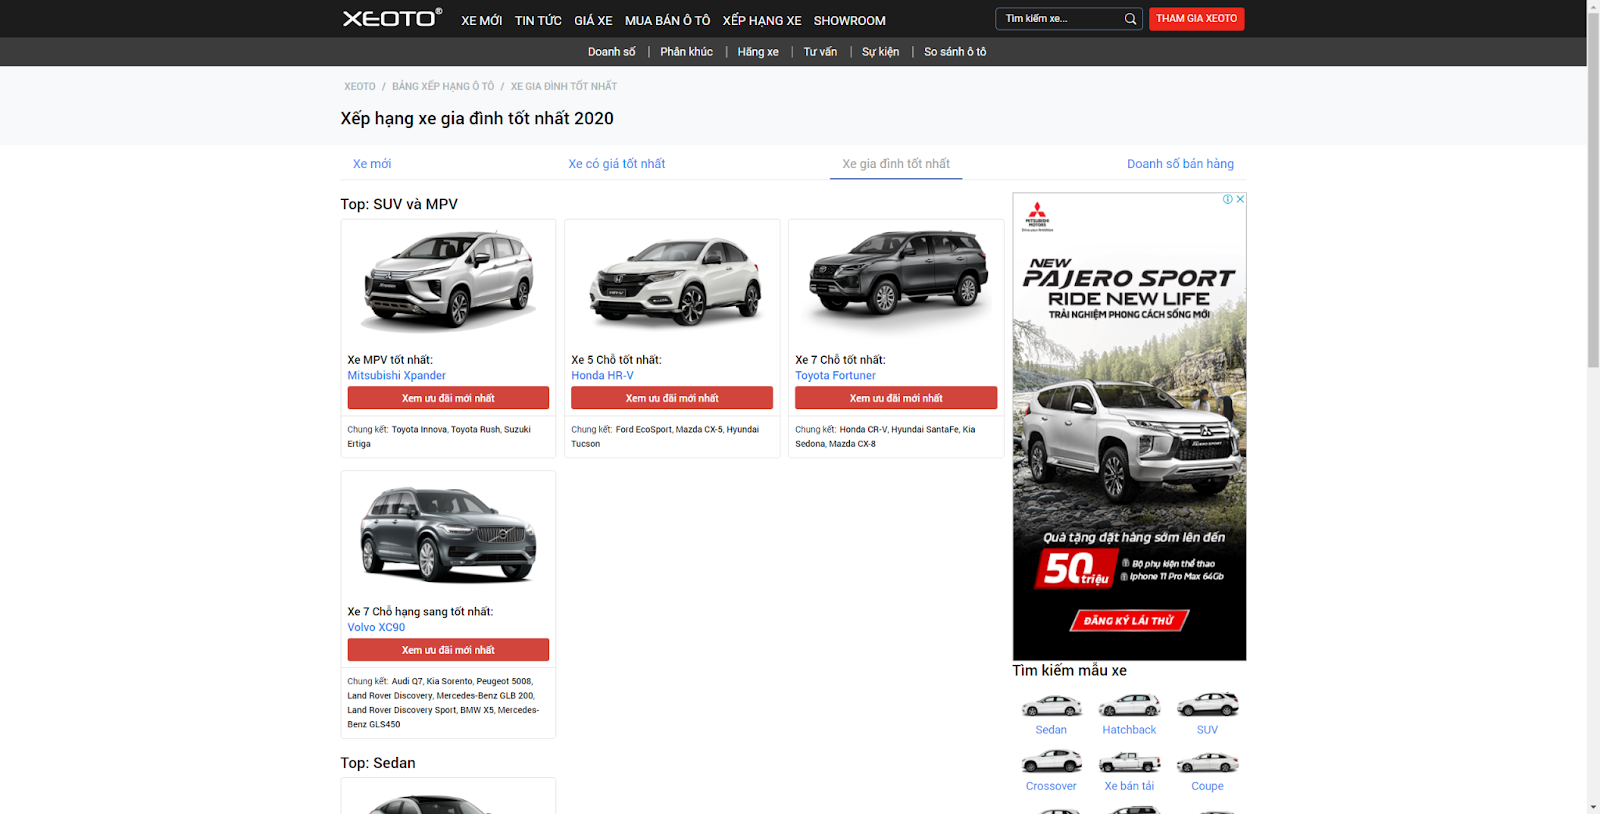Screen dimensions: 1600x814
Task: Switch to Doanh số bán hàng tab
Action: (x=1180, y=164)
